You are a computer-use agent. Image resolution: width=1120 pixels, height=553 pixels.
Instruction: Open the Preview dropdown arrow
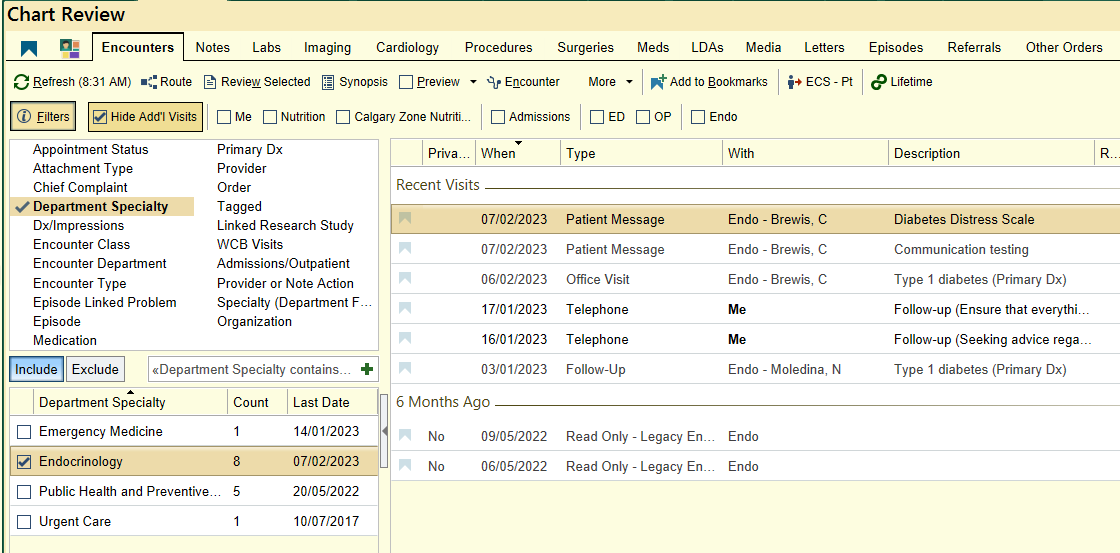[473, 82]
